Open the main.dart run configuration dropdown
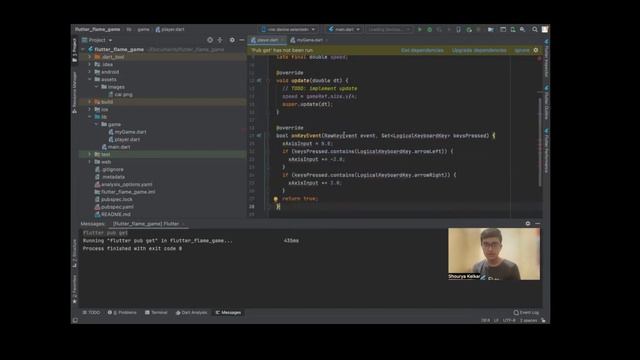Viewport: 640px width, 360px height. pos(344,29)
